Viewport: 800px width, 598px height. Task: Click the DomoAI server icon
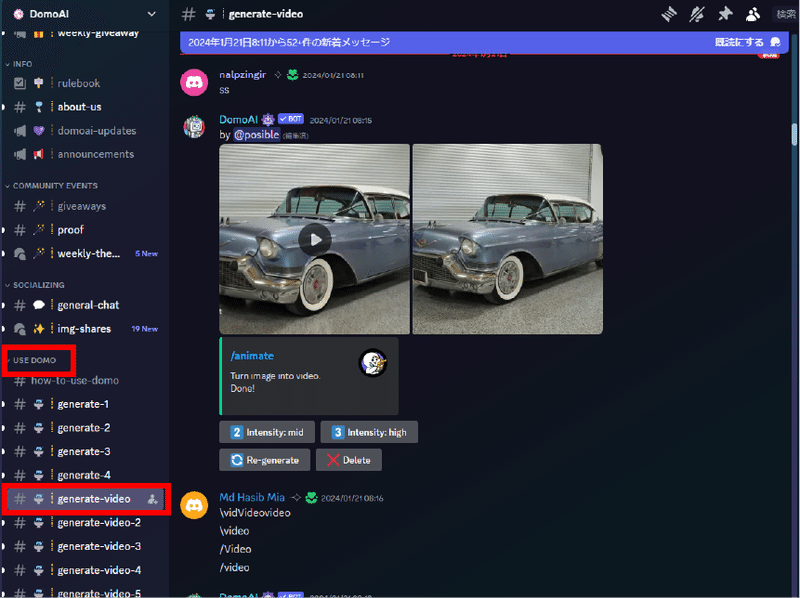(18, 14)
